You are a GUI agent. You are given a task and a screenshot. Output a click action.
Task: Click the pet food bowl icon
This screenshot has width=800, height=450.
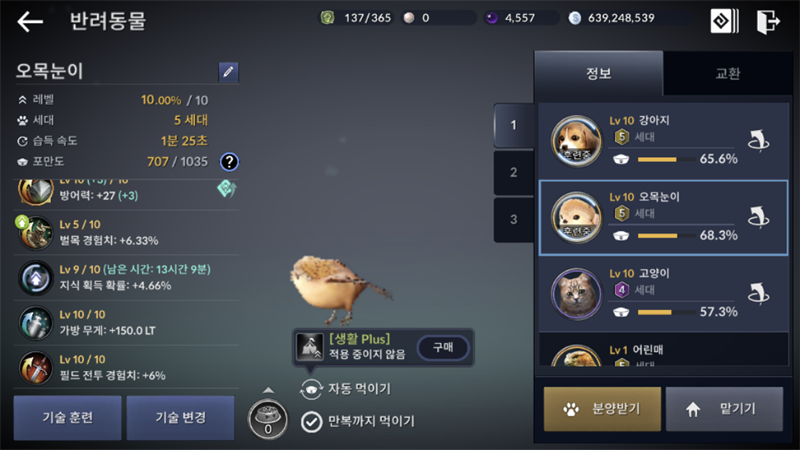point(268,419)
